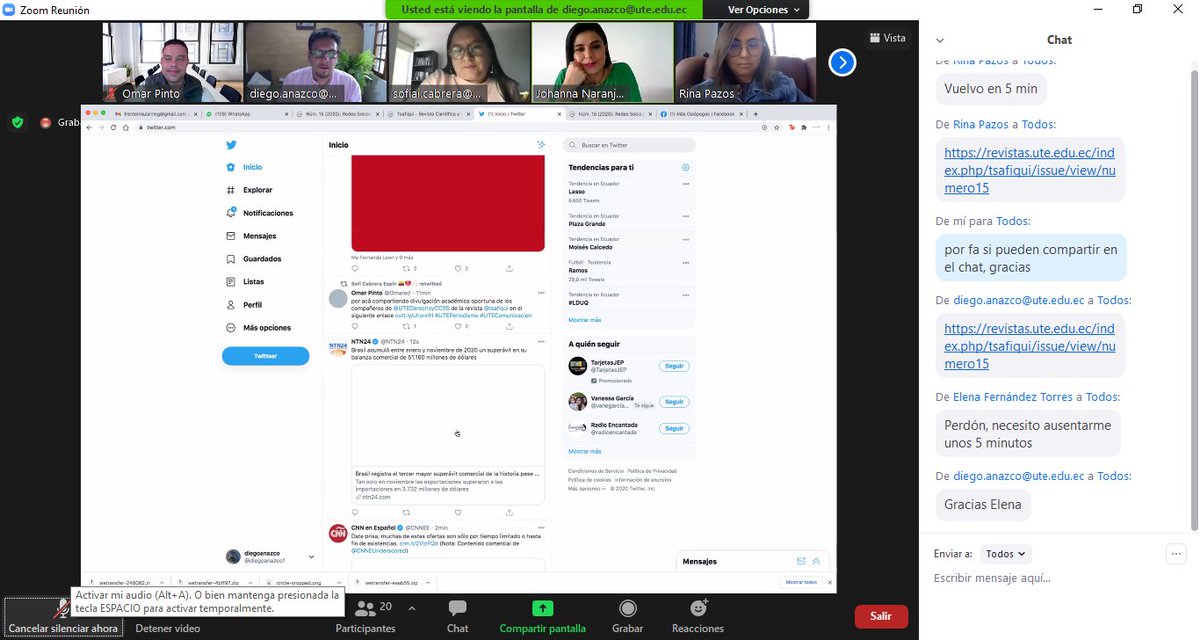Open Listas in Twitter sidebar
This screenshot has height=640, width=1200.
(246, 282)
